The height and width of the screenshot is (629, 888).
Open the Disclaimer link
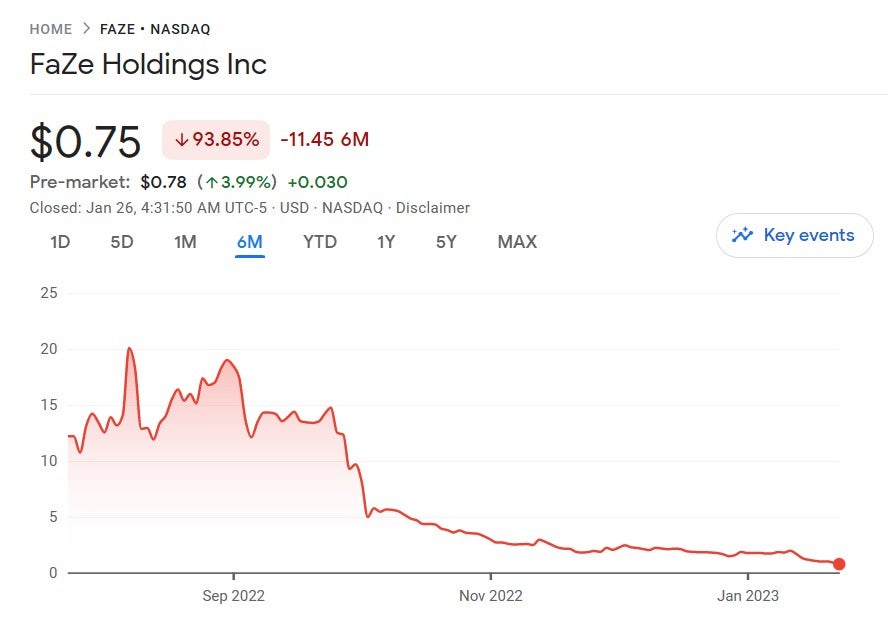pos(434,207)
